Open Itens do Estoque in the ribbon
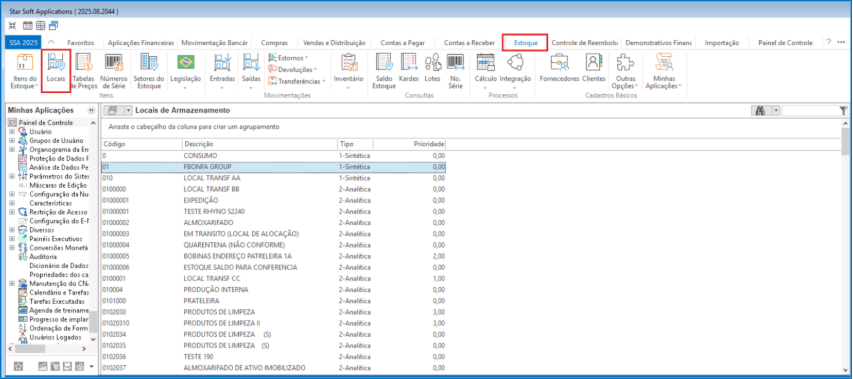Image resolution: width=853 pixels, height=379 pixels. coord(24,71)
